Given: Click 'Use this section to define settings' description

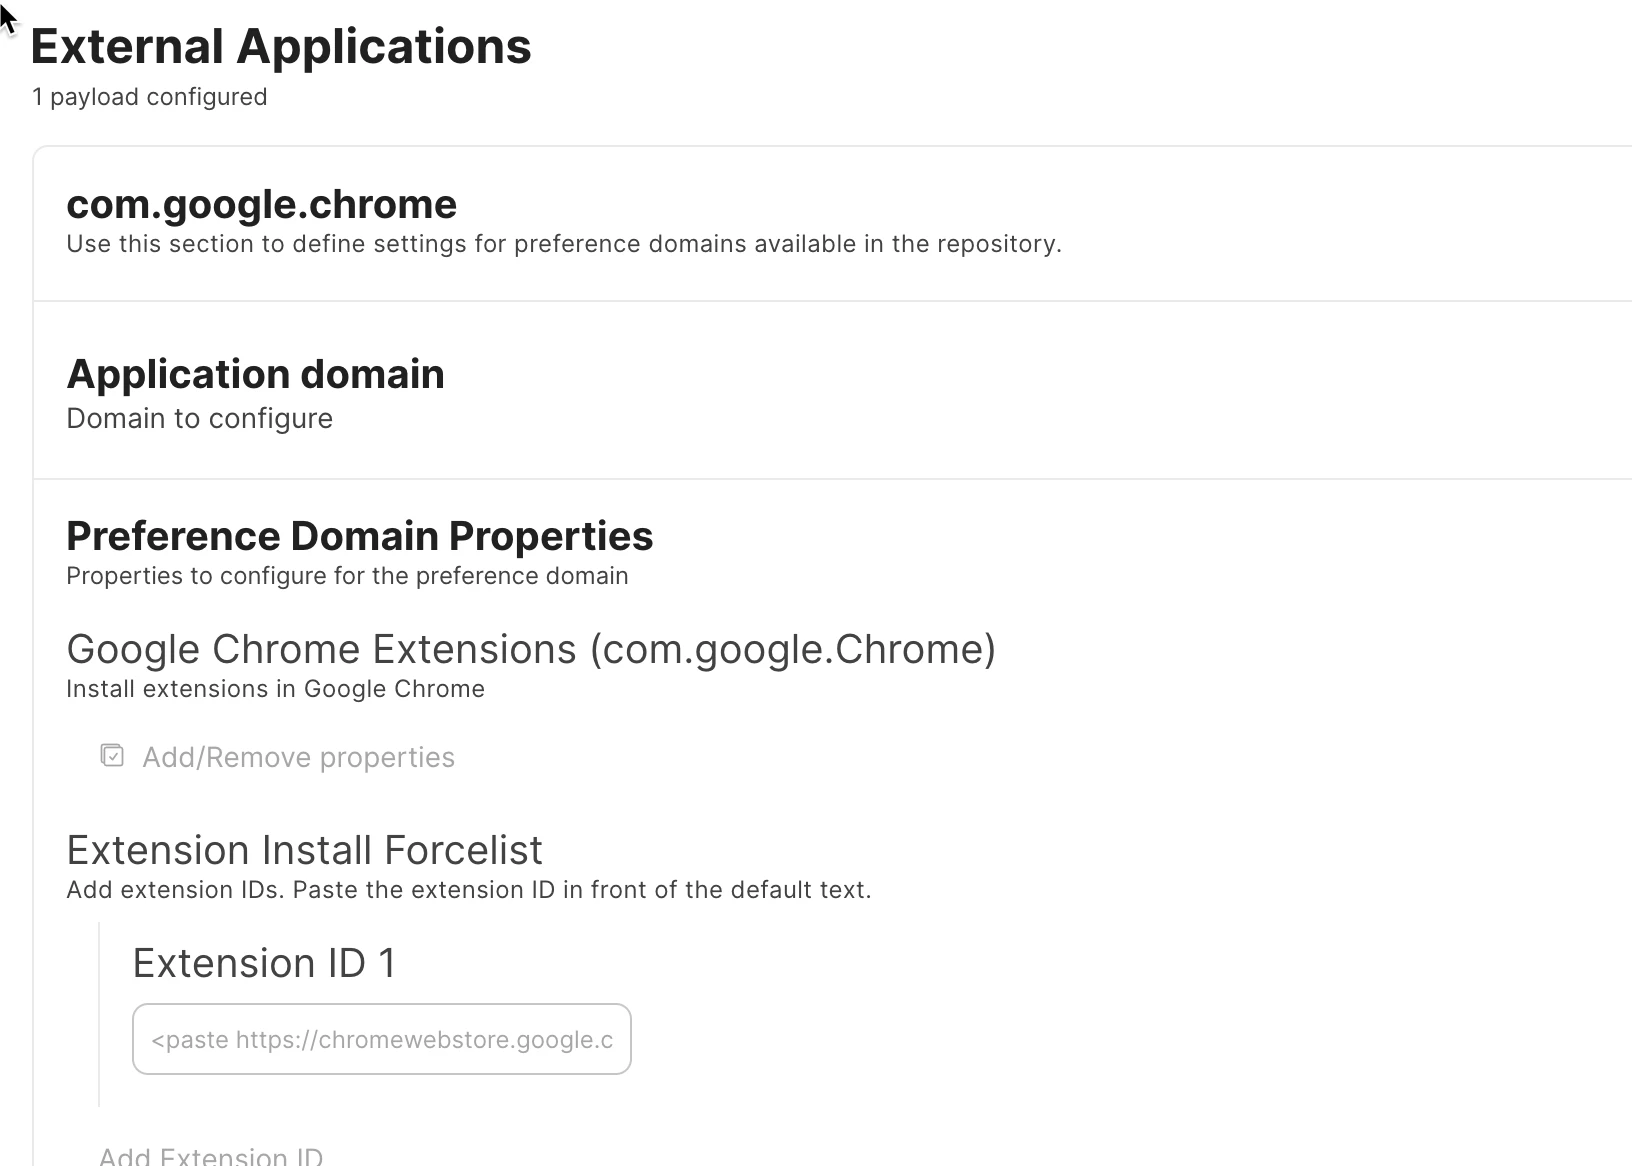Looking at the screenshot, I should click(564, 244).
